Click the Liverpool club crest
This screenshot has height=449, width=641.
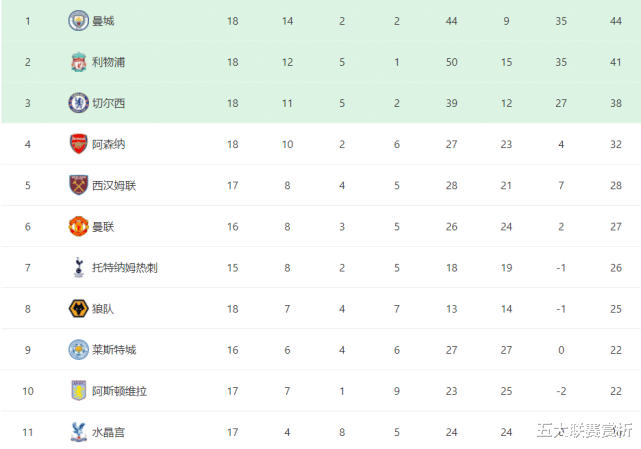coord(78,62)
